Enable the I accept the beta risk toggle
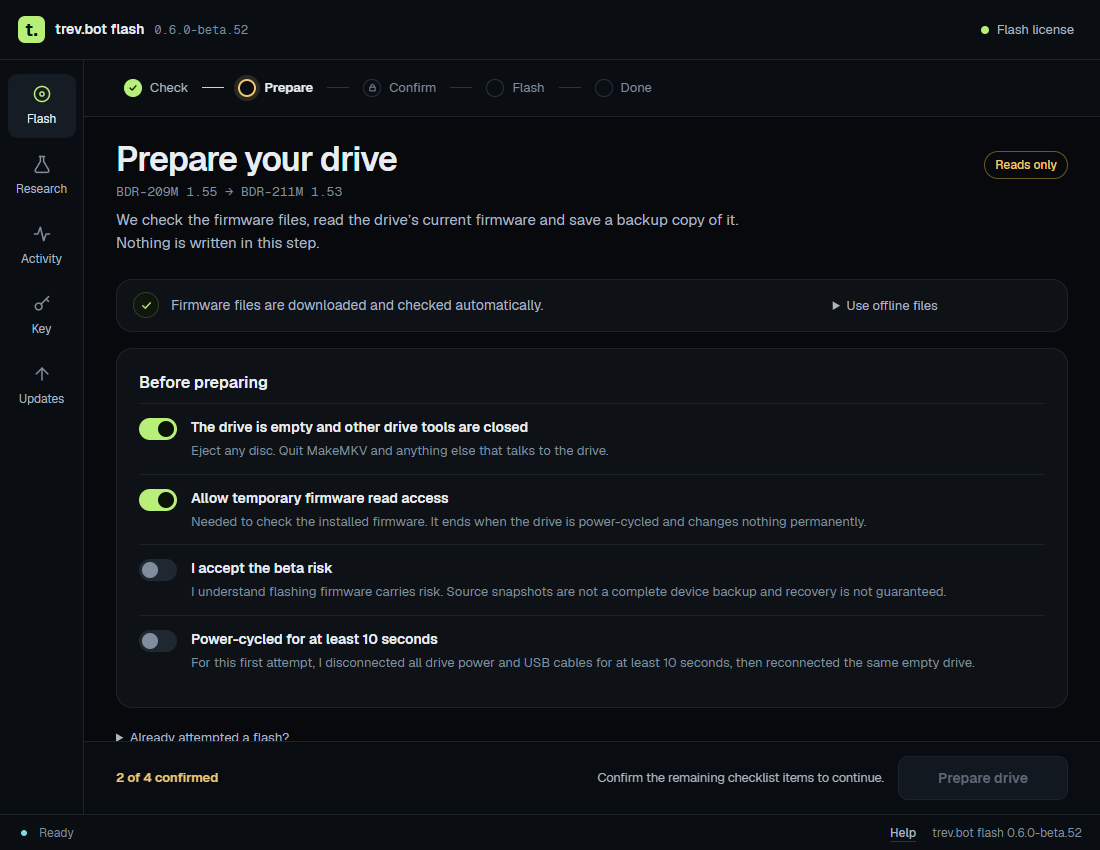The width and height of the screenshot is (1100, 850). click(x=158, y=569)
